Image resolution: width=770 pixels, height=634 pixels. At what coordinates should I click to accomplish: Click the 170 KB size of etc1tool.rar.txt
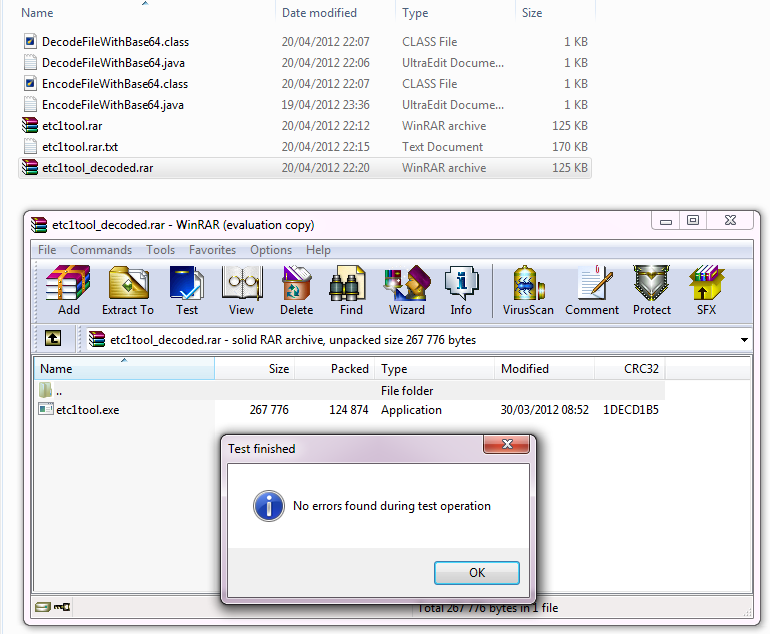[570, 146]
